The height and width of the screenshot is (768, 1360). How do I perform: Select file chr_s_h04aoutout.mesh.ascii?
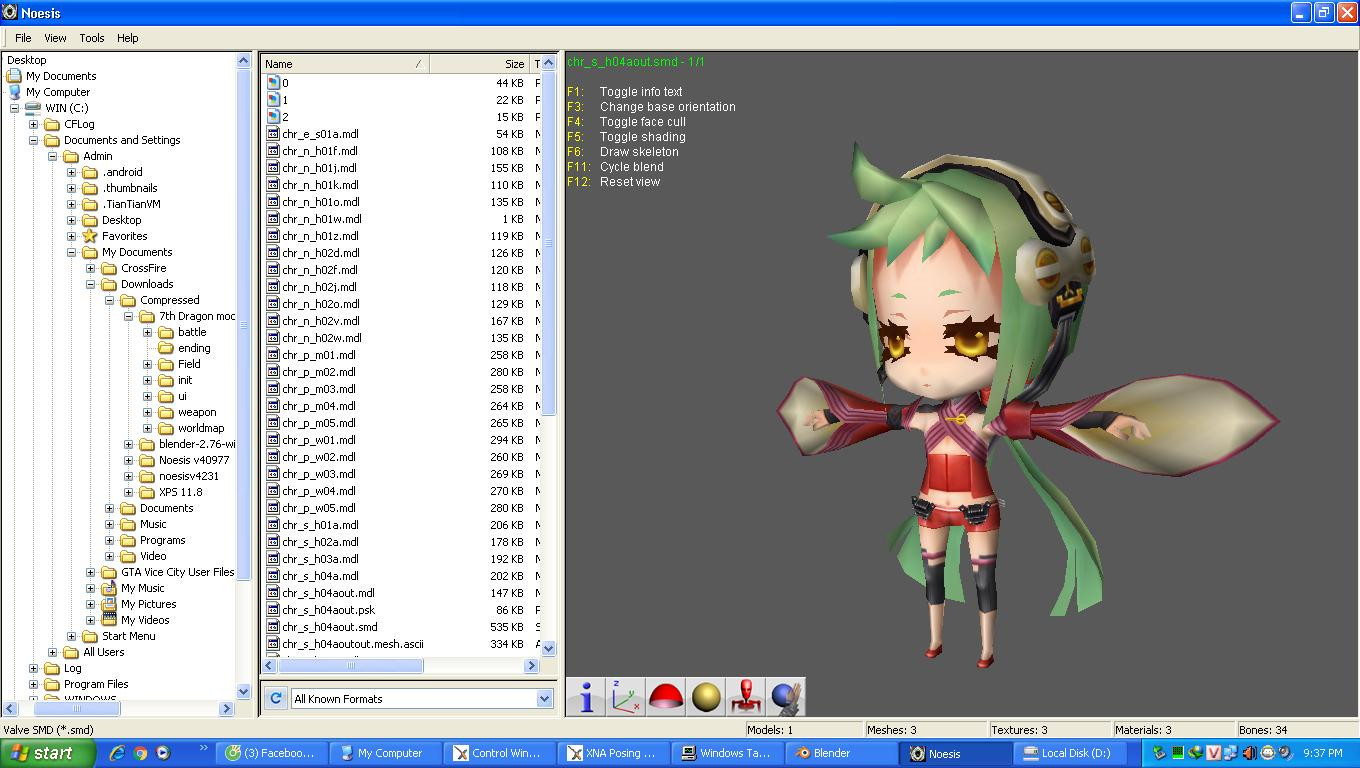tap(353, 644)
